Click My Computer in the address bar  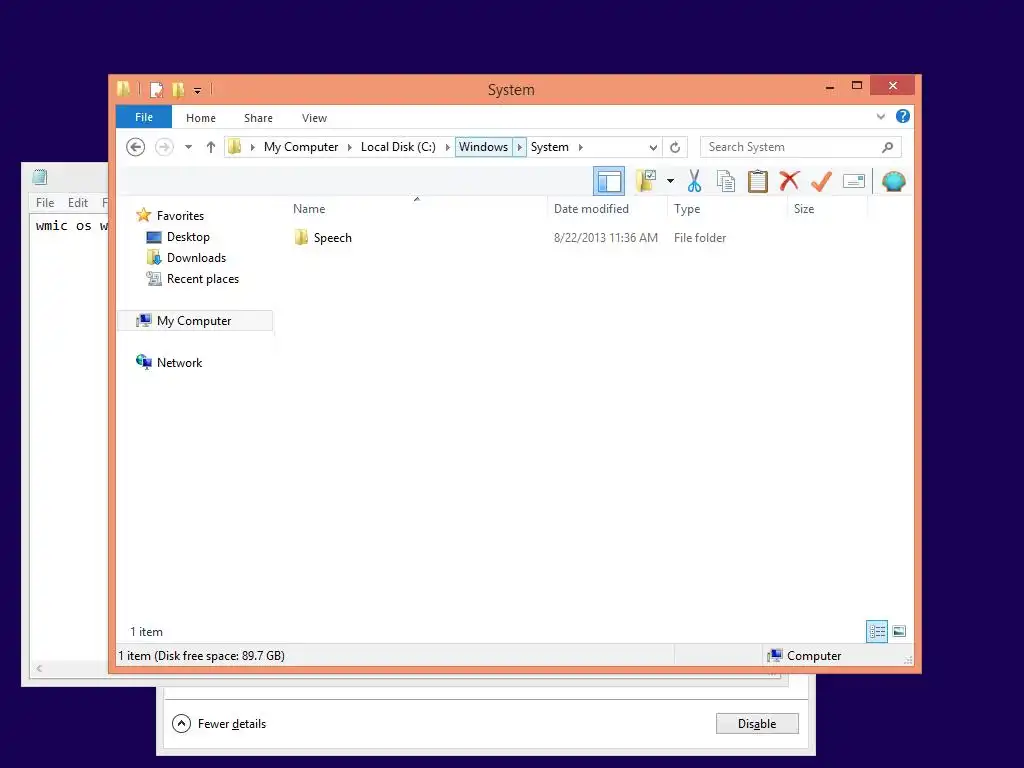pyautogui.click(x=301, y=147)
